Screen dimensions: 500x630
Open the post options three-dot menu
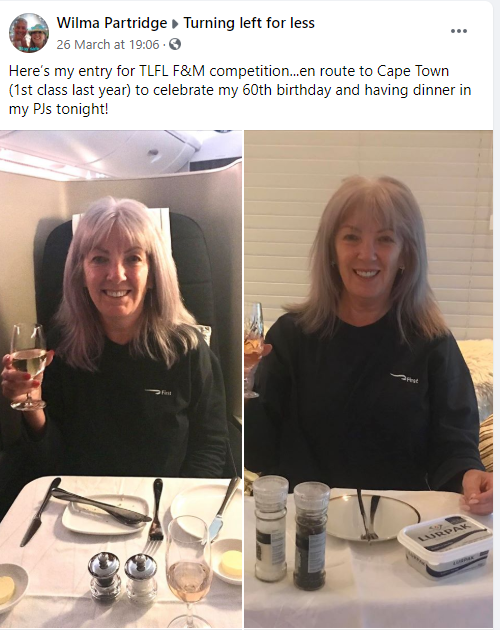459,31
